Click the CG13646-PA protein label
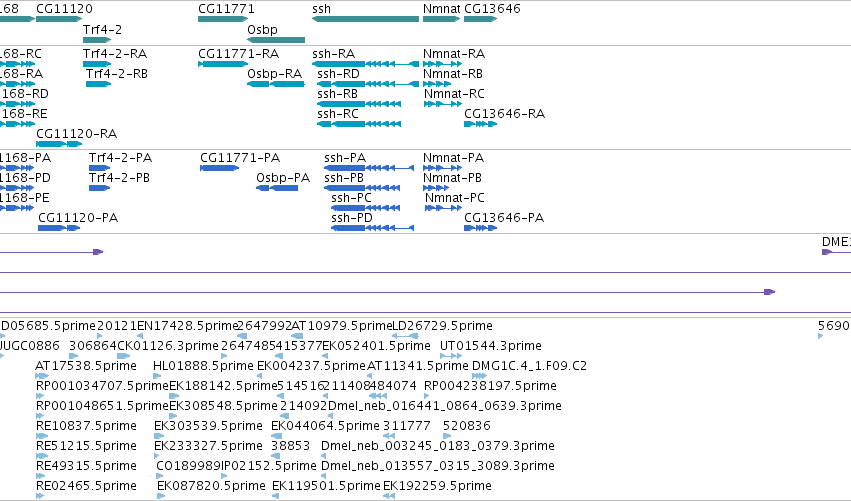The width and height of the screenshot is (851, 501). [x=504, y=218]
